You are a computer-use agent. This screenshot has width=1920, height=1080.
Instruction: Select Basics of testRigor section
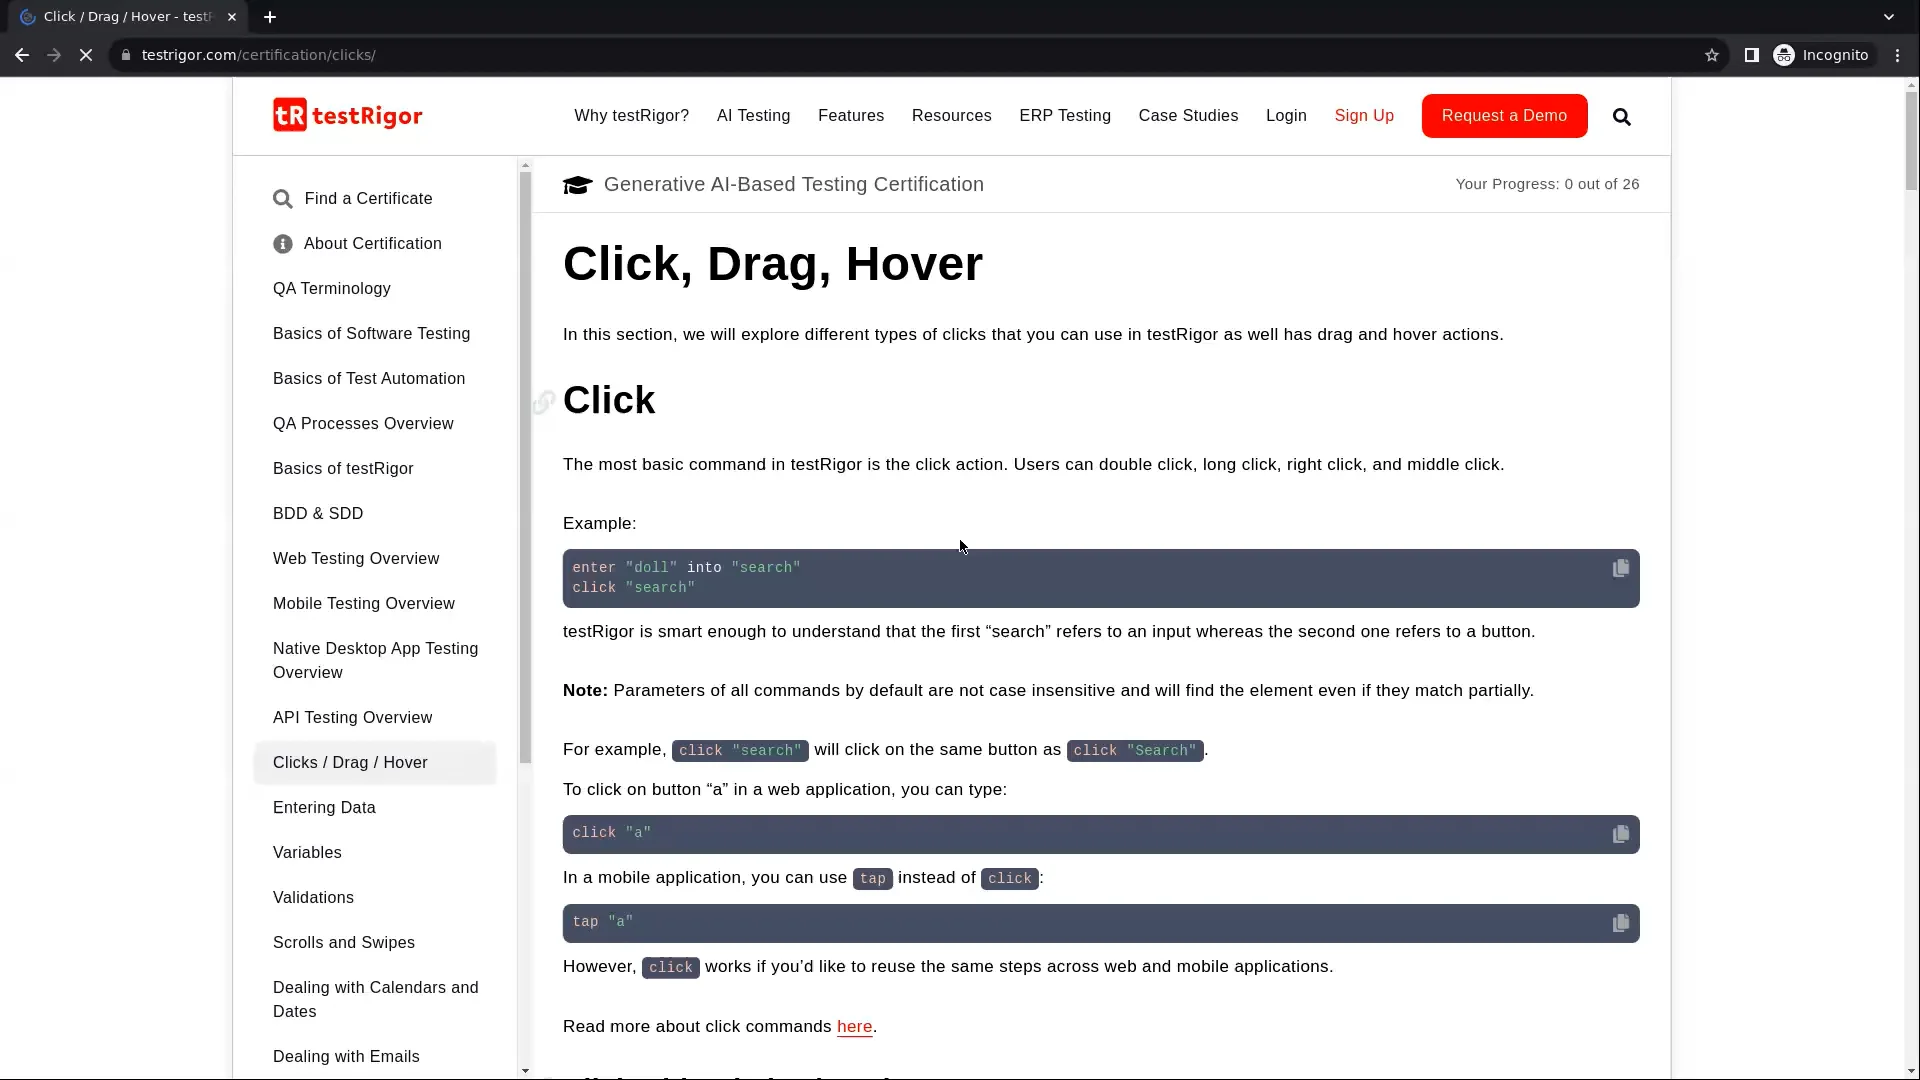(343, 469)
